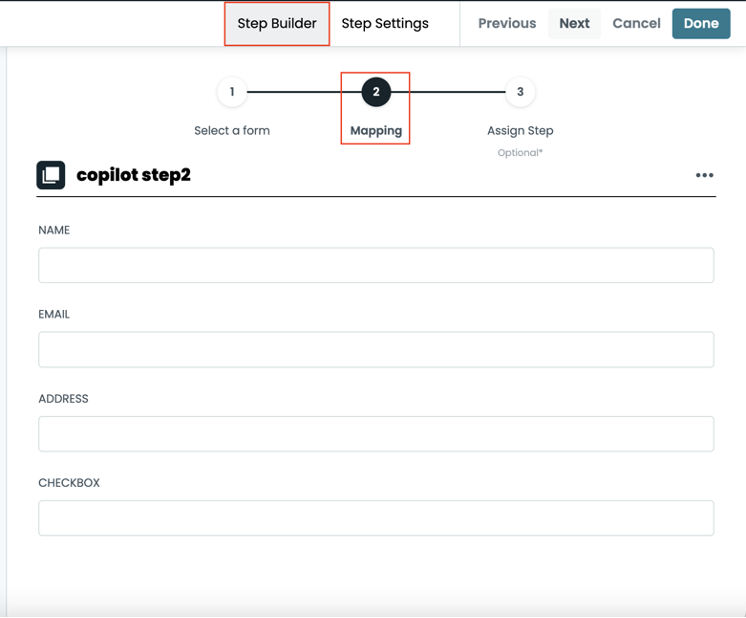746x618 pixels.
Task: Click the Optional* note under Assign Step
Action: pos(520,153)
